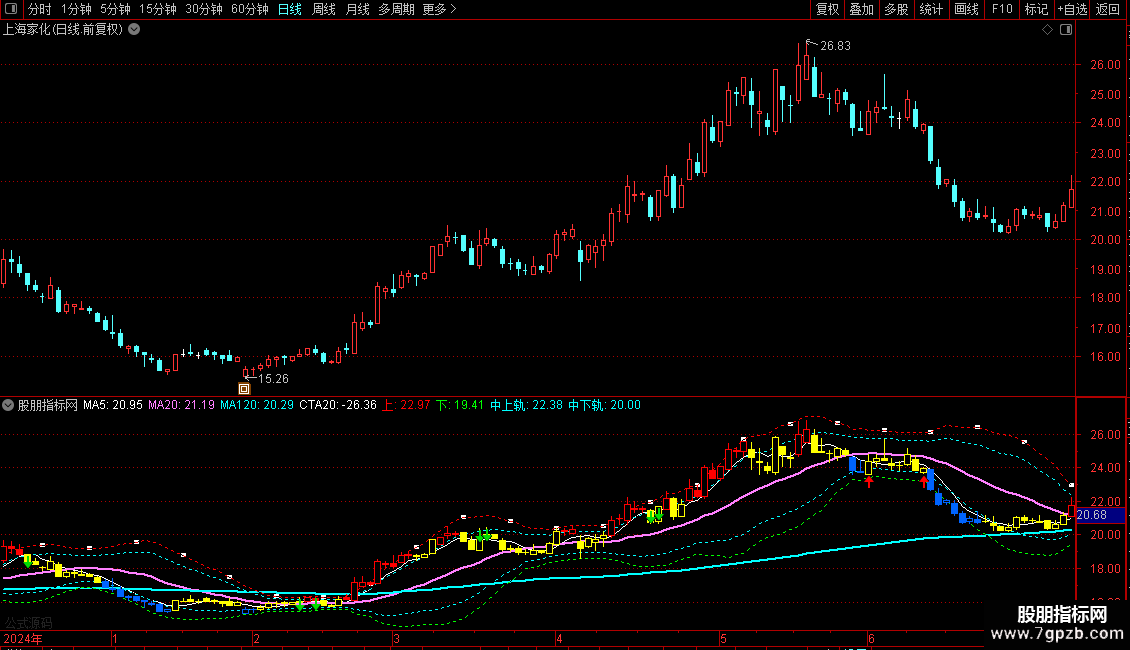Select the 60分钟 period tab
Screen dimensions: 1130x650
[249, 9]
